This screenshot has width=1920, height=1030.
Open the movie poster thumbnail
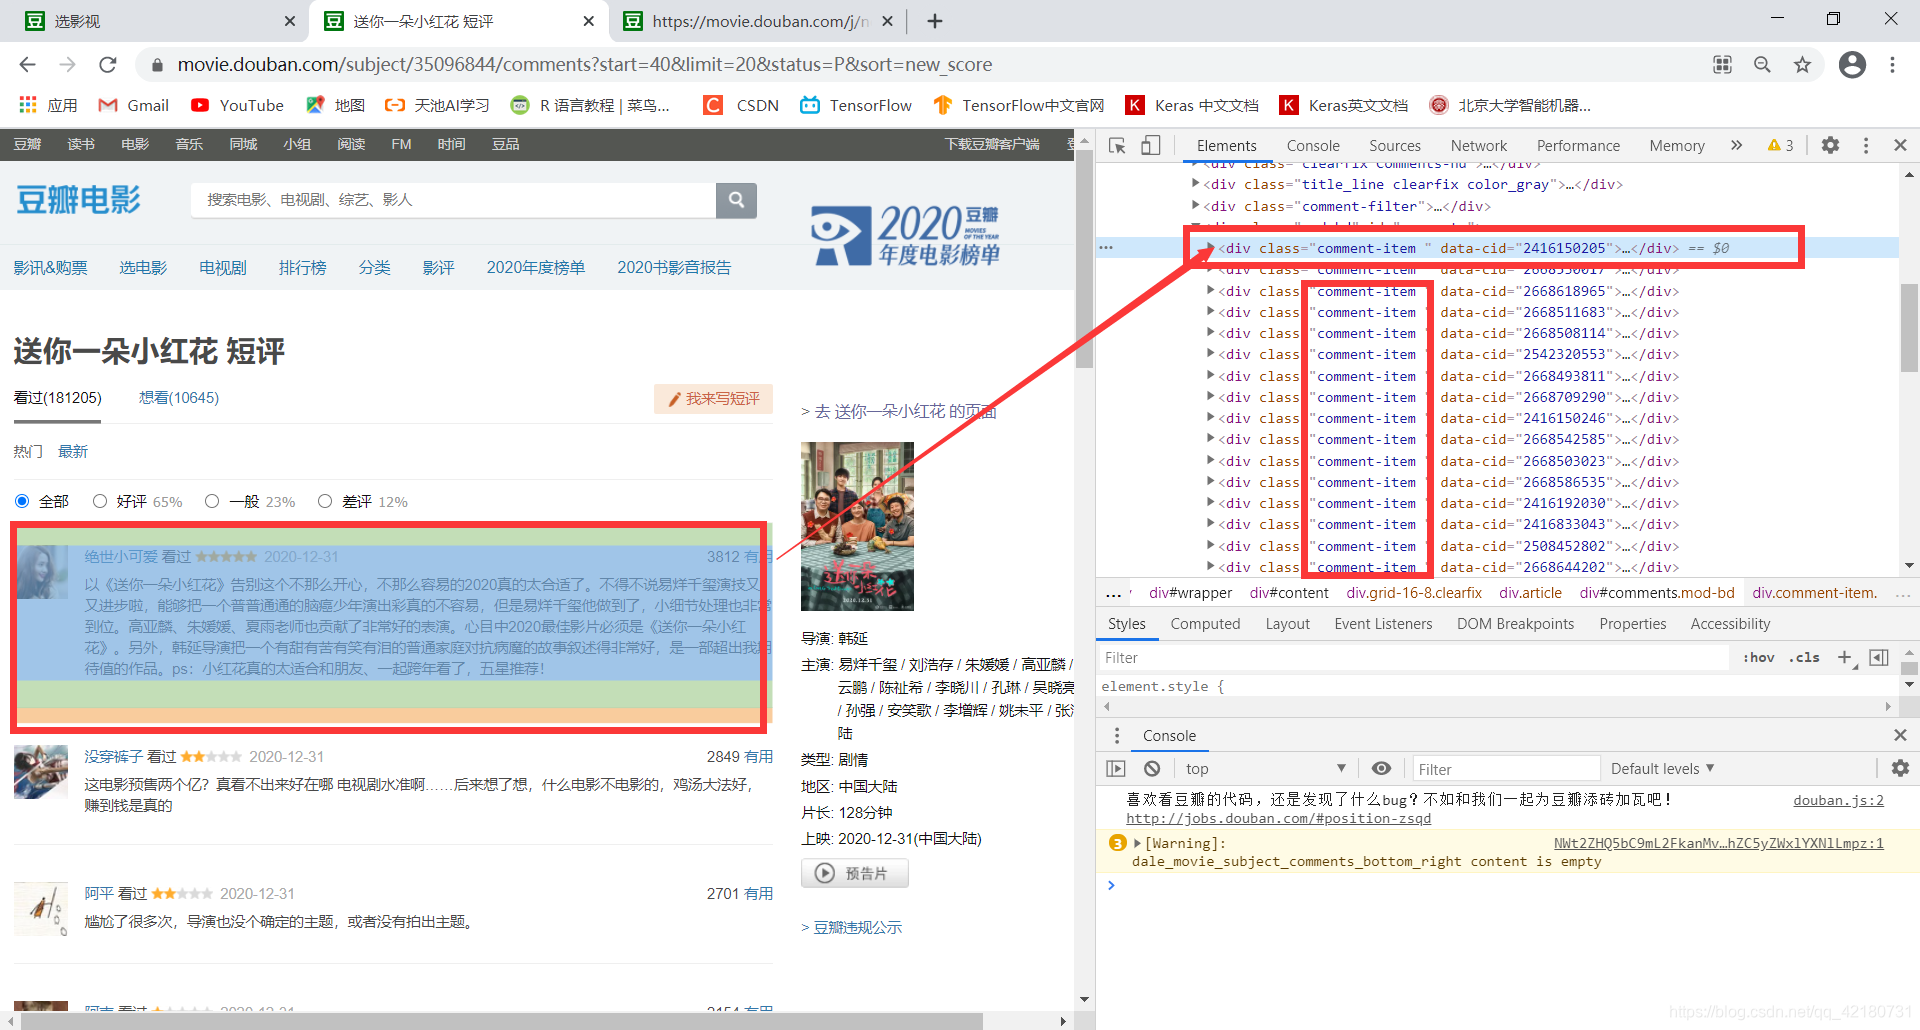click(857, 526)
